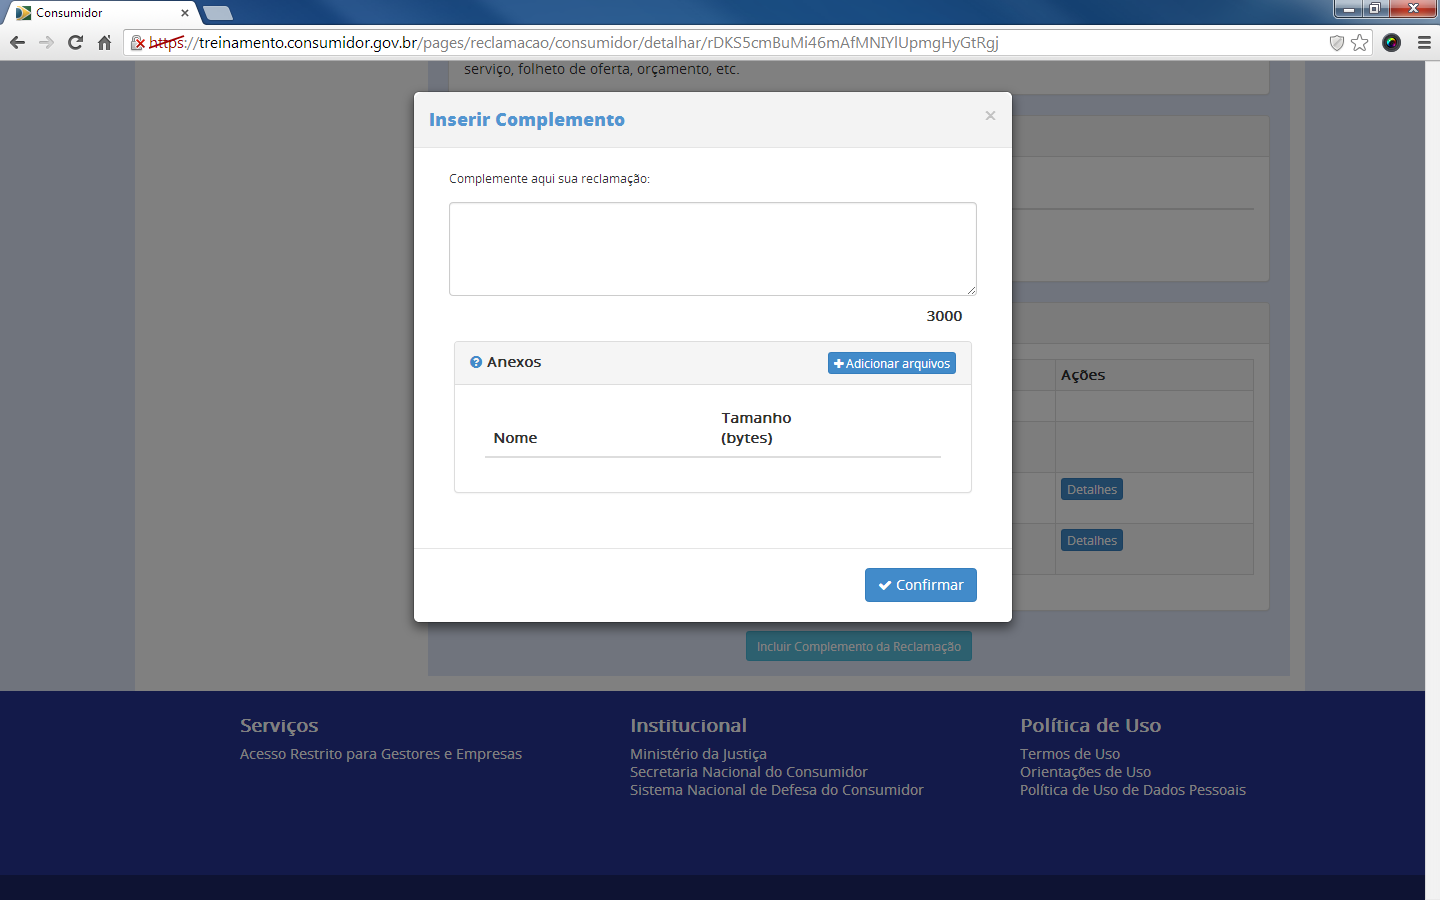Restore down the browser window
Image resolution: width=1440 pixels, height=900 pixels.
1375,9
